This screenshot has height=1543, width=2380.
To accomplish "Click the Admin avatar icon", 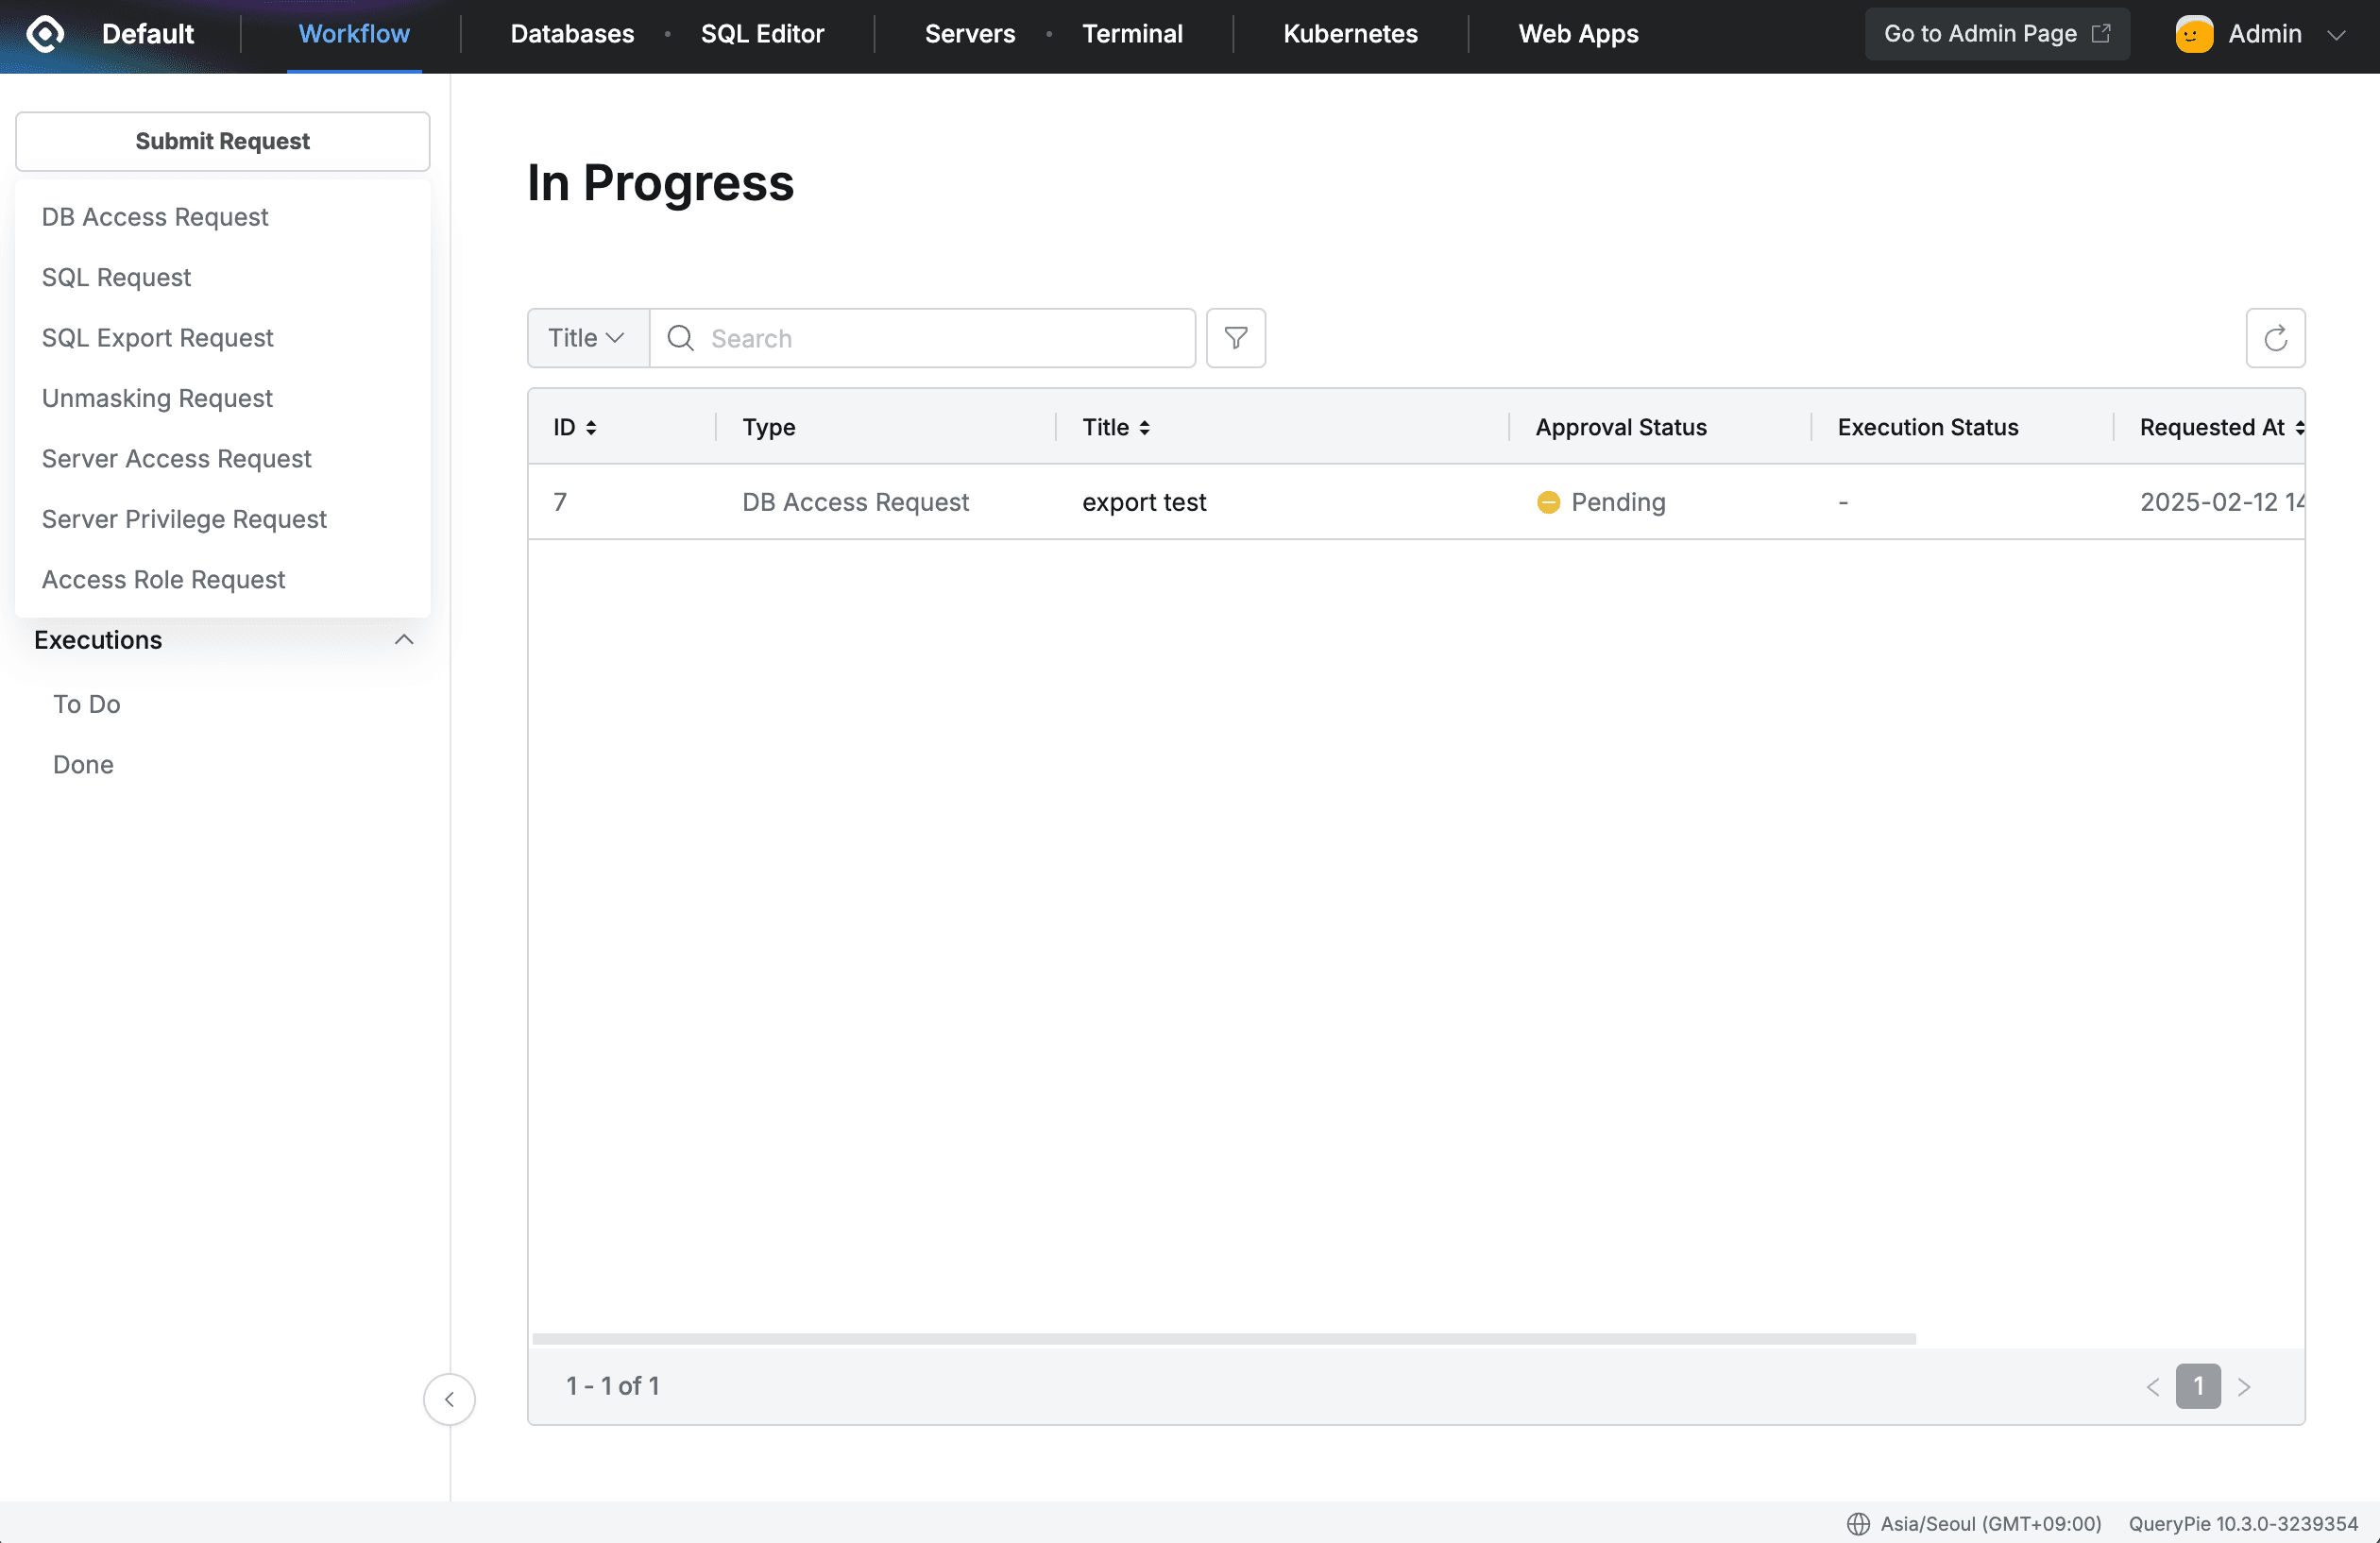I will (2193, 34).
